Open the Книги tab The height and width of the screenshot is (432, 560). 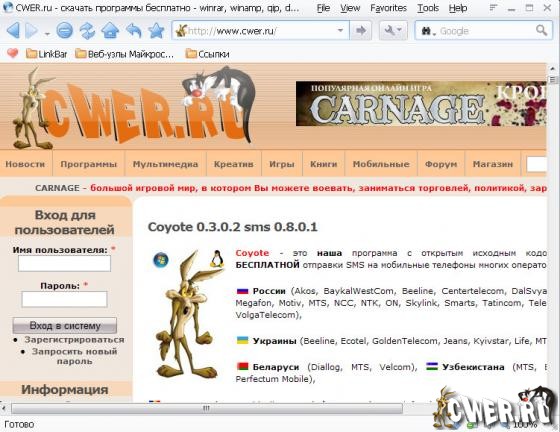click(x=324, y=164)
